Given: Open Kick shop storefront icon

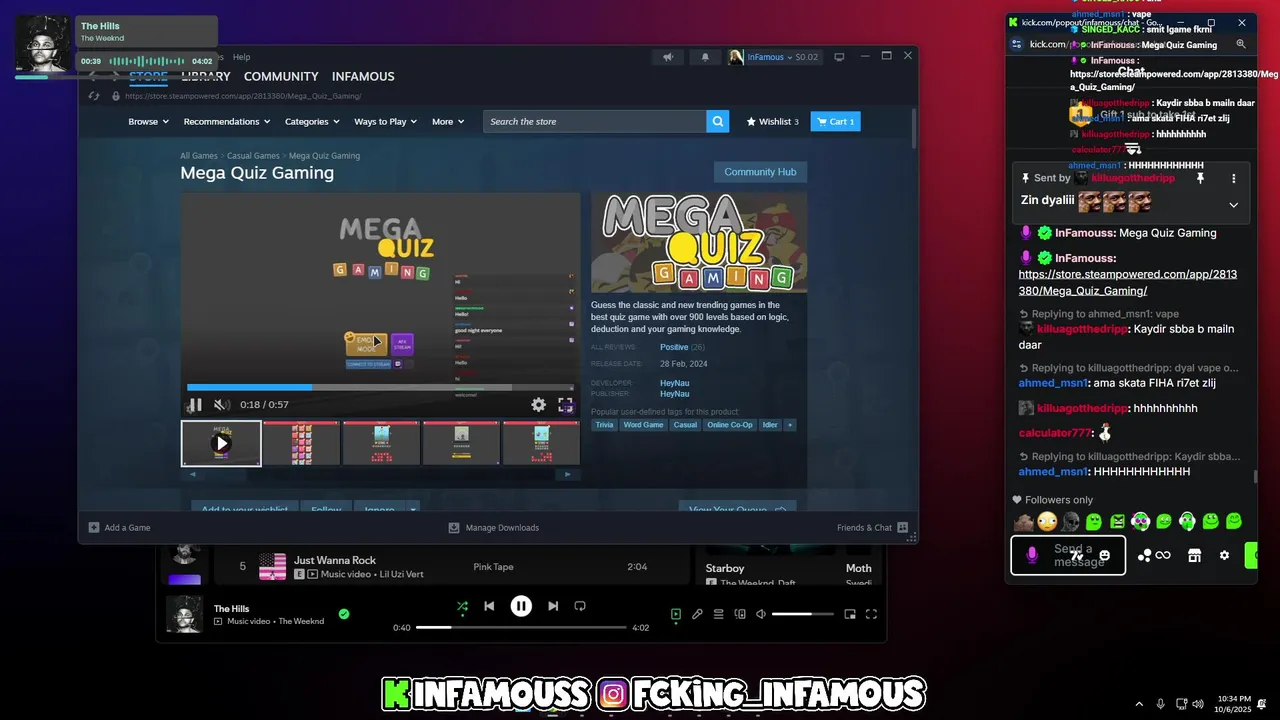Looking at the screenshot, I should click(1194, 555).
